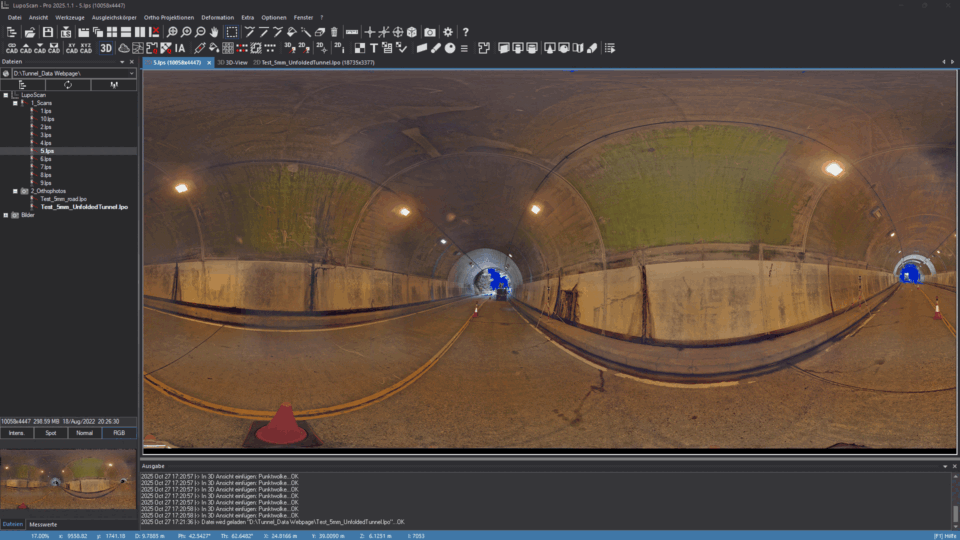Open the Deformation menu
The image size is (960, 540).
217,17
